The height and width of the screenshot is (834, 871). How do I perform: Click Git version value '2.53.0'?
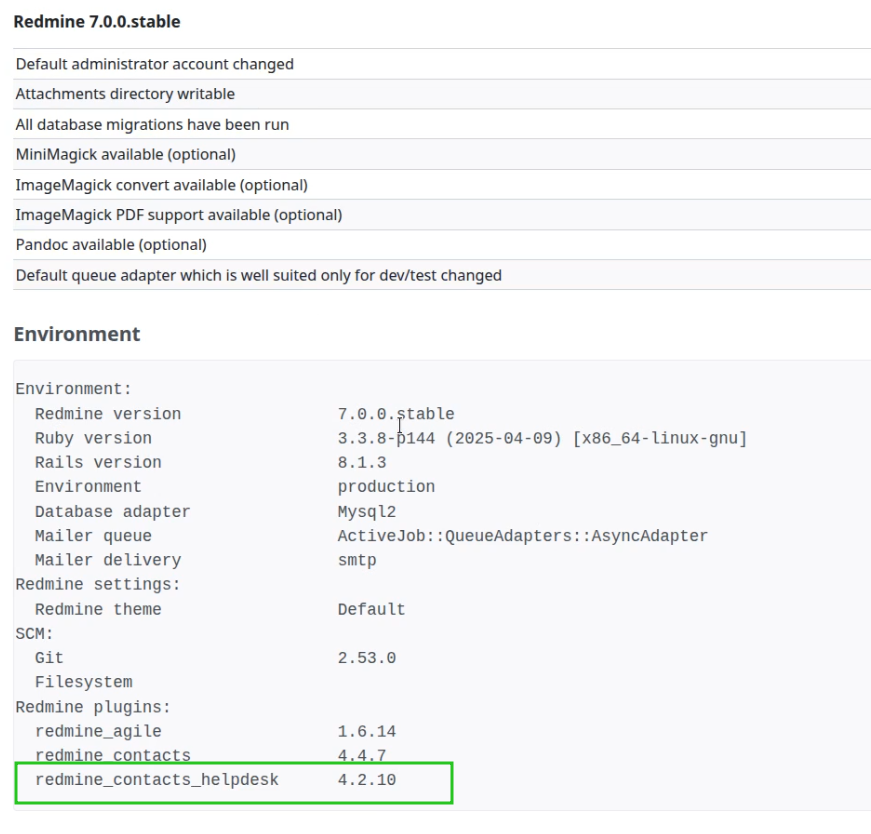click(367, 658)
